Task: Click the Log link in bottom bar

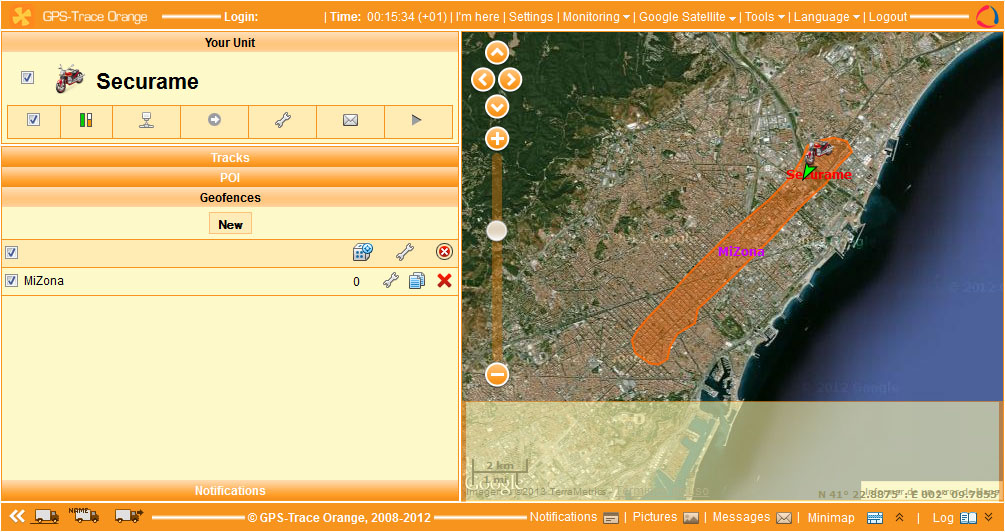Action: (943, 517)
